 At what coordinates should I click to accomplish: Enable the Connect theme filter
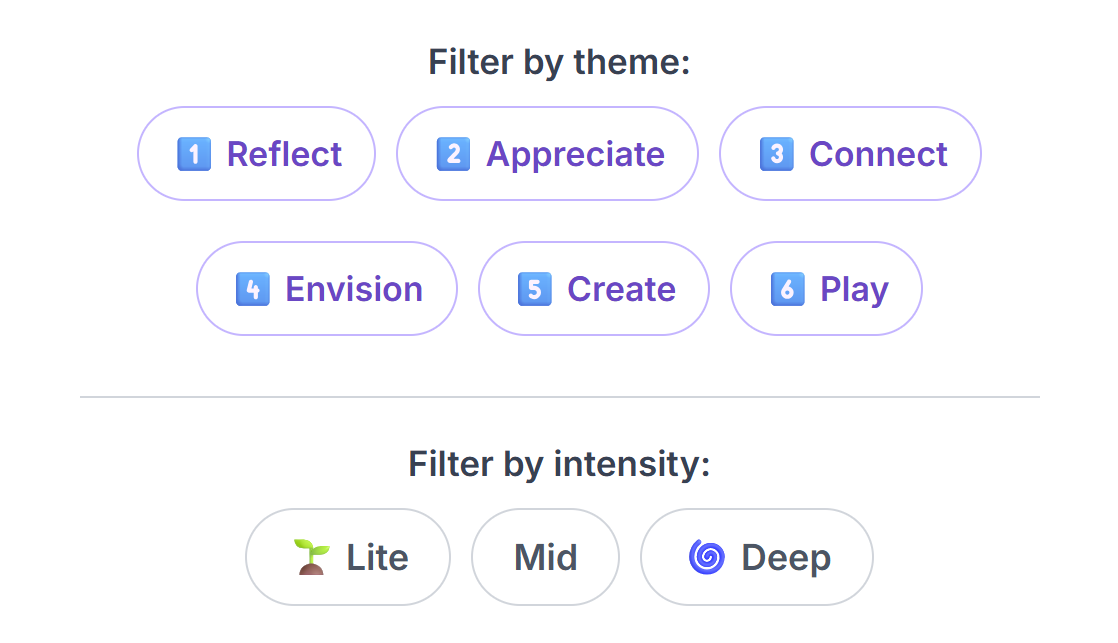(850, 154)
